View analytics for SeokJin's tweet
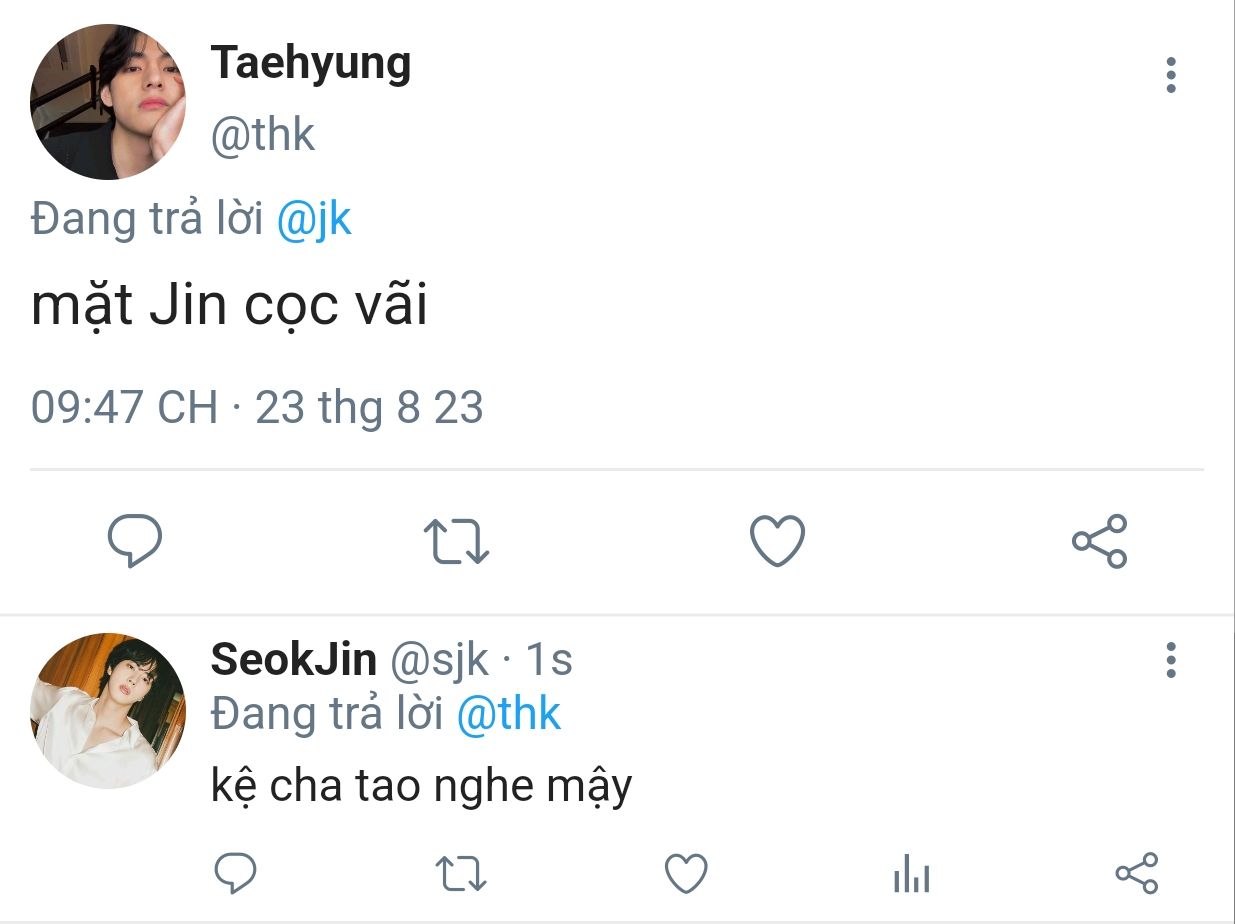 (x=911, y=875)
